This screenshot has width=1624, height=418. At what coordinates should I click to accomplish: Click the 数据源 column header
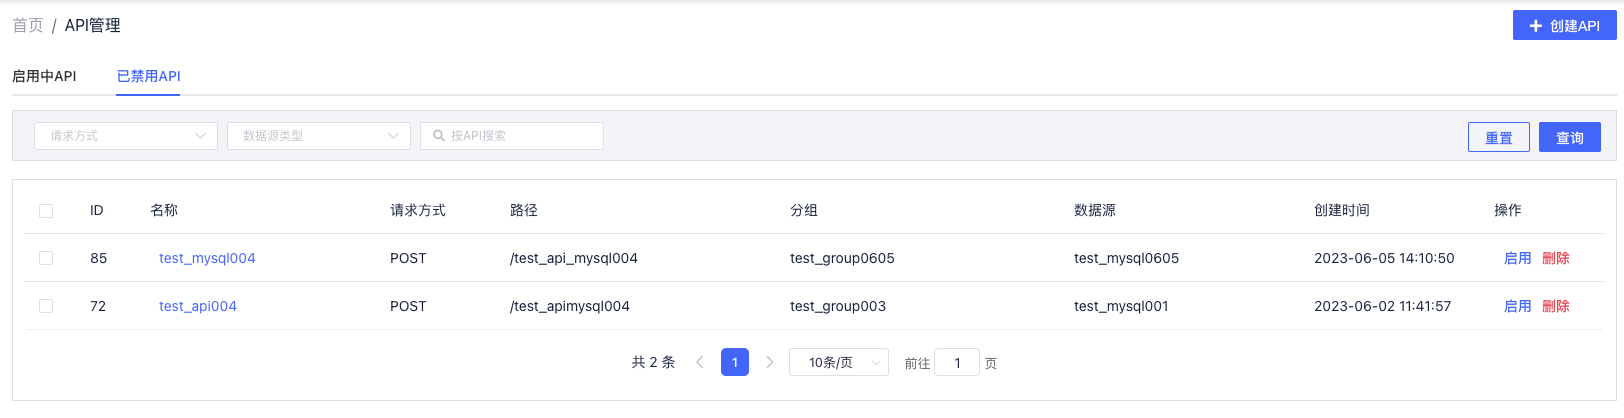coord(1095,210)
